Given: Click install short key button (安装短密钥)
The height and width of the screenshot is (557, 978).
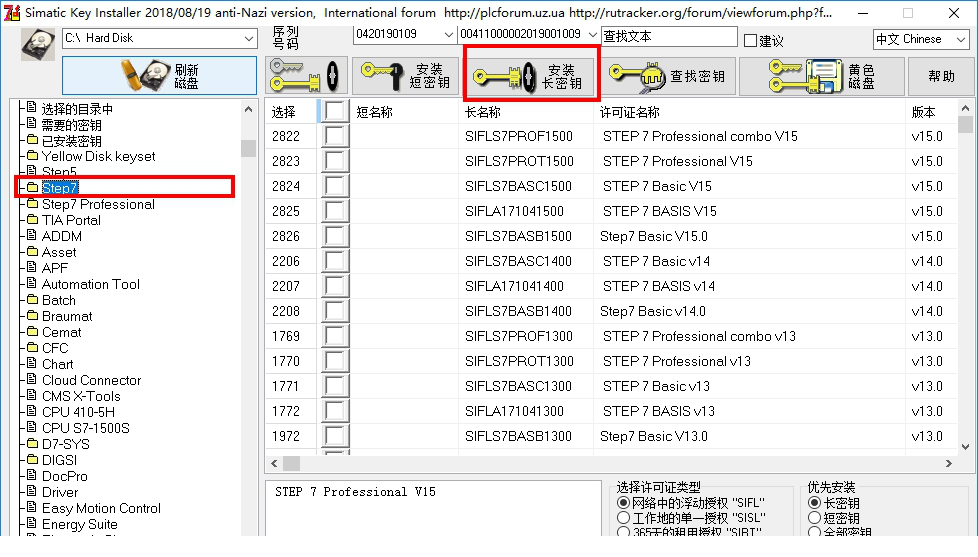Looking at the screenshot, I should (406, 76).
